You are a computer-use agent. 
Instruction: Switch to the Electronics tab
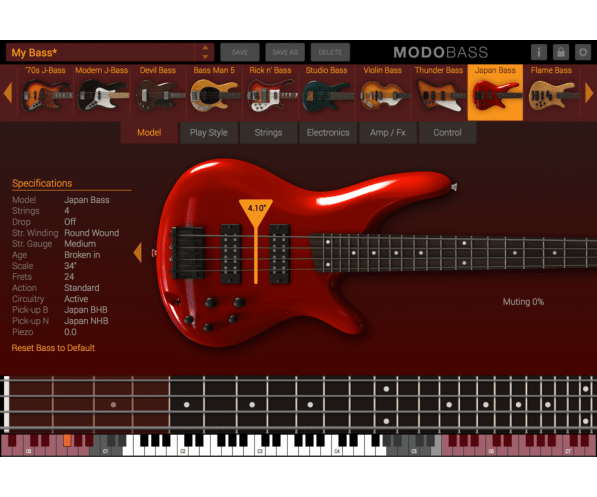[328, 133]
